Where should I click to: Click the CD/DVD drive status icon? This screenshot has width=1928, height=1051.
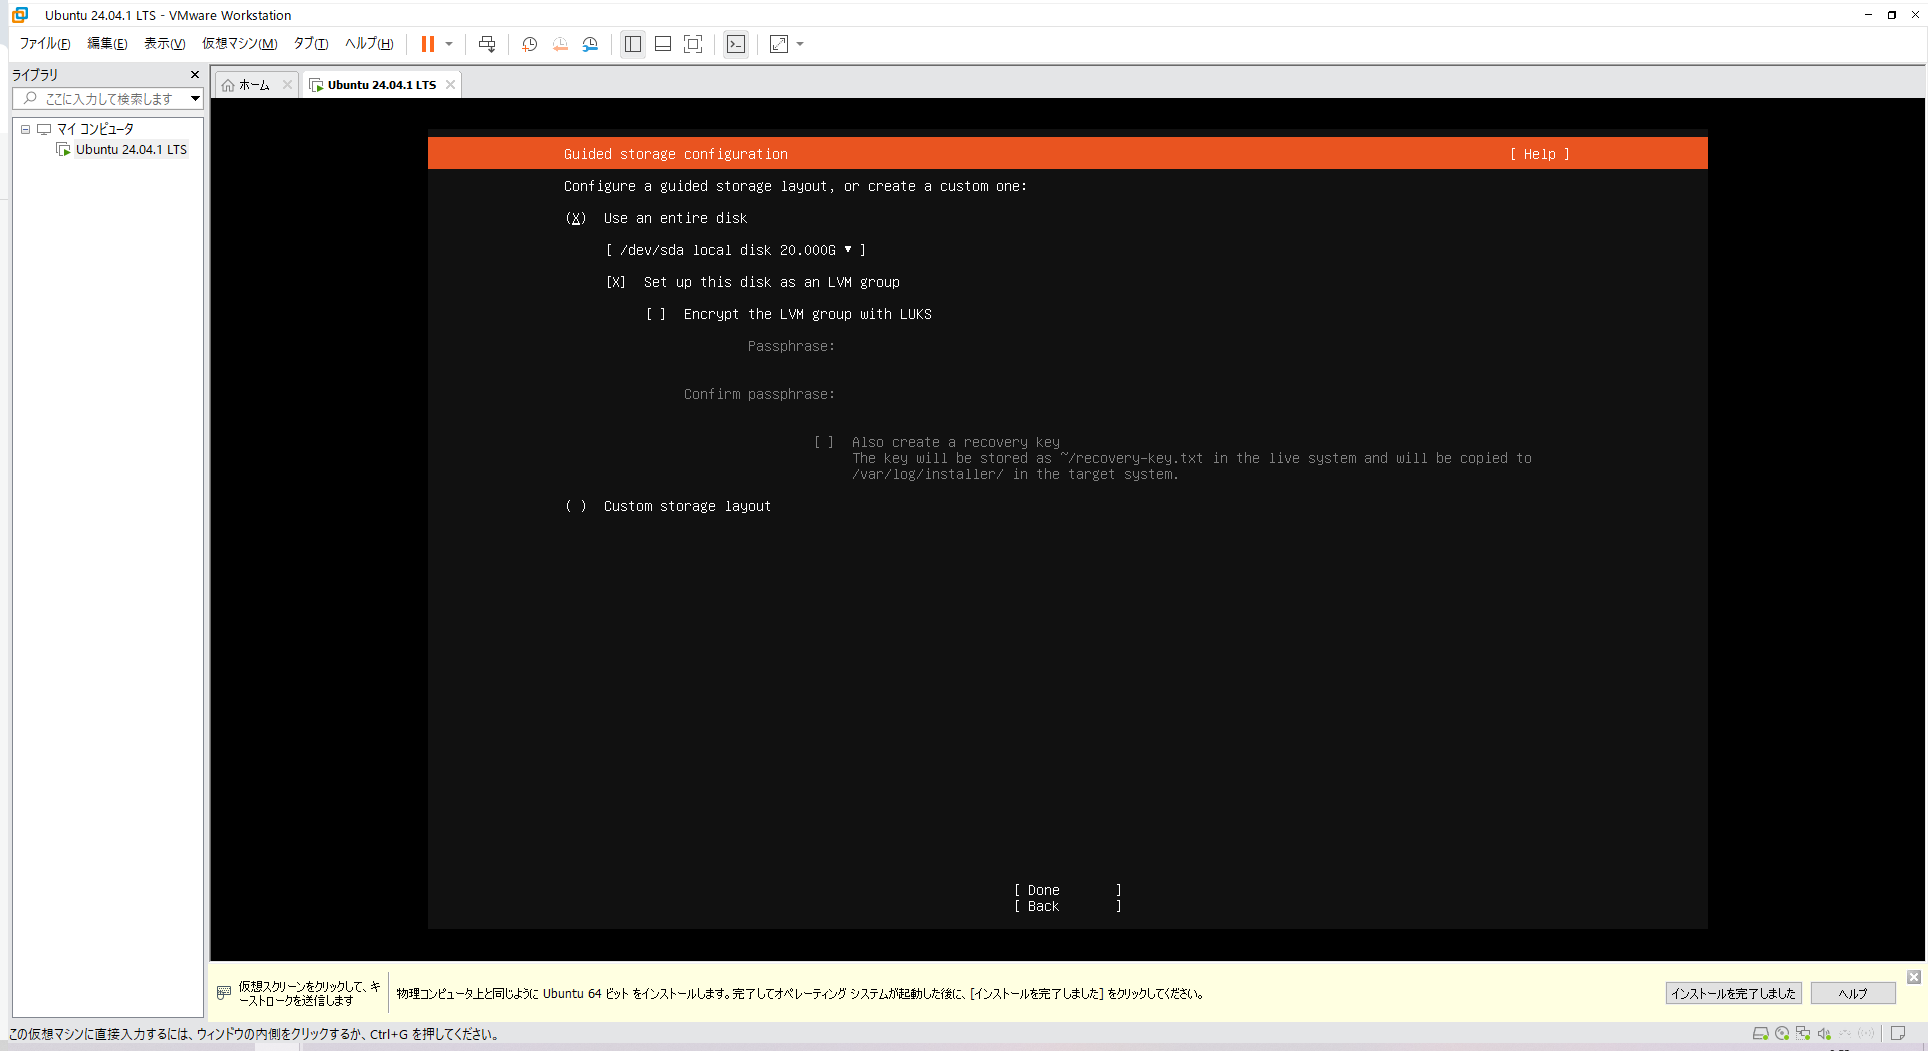(x=1782, y=1034)
